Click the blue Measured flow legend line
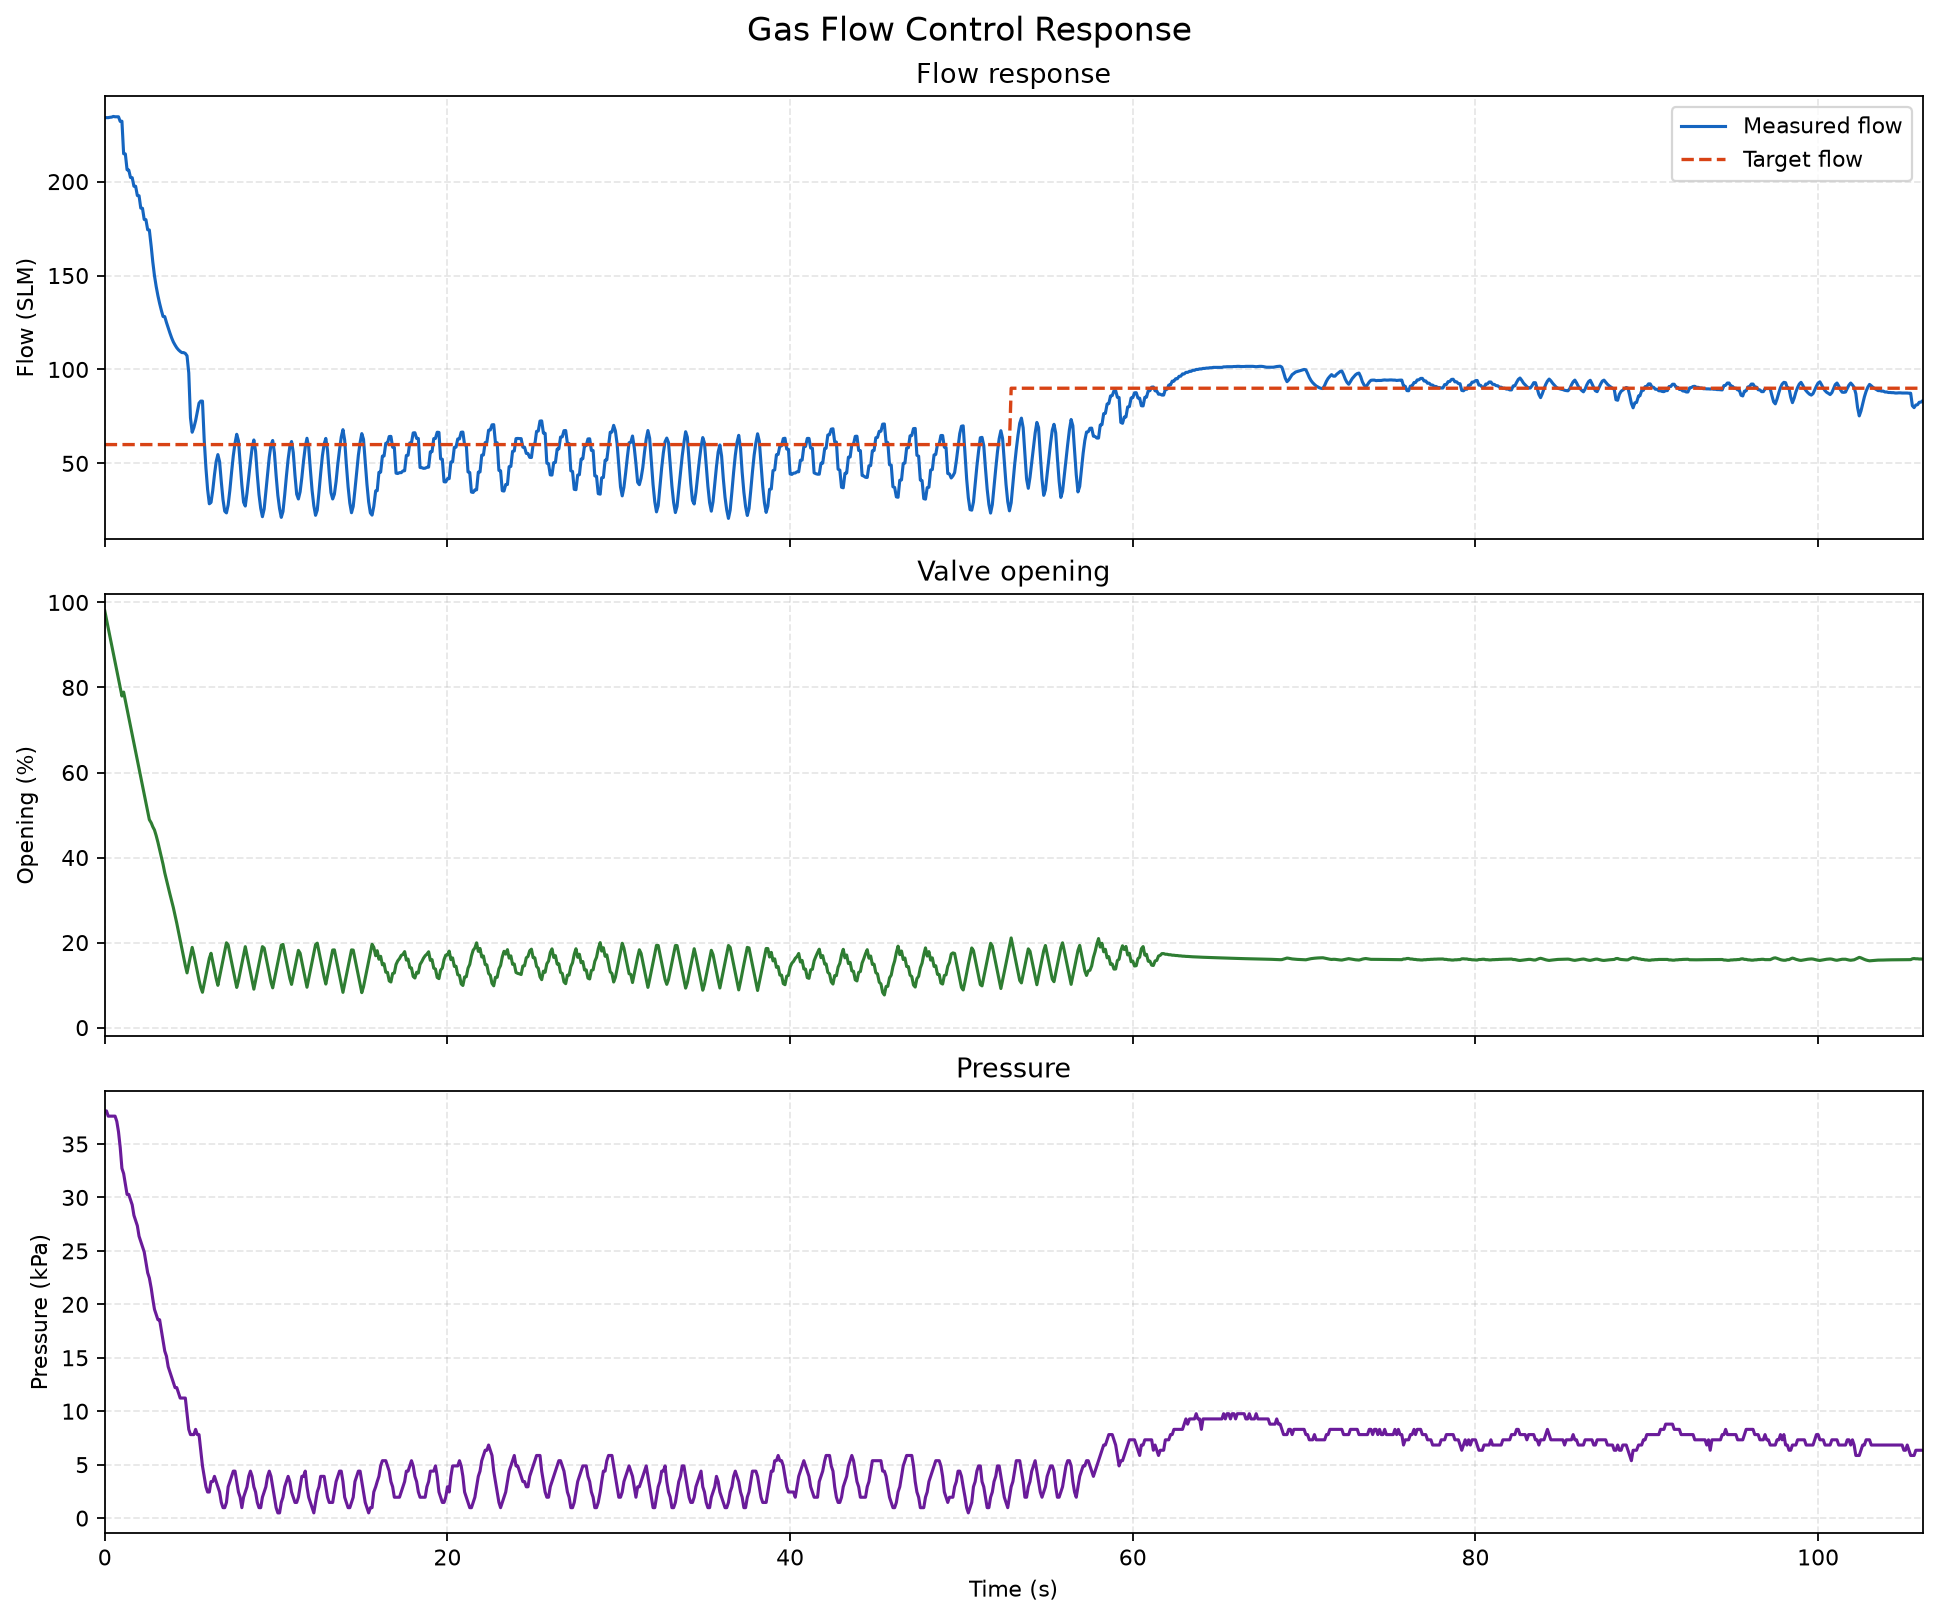The image size is (1938, 1618). [1703, 127]
